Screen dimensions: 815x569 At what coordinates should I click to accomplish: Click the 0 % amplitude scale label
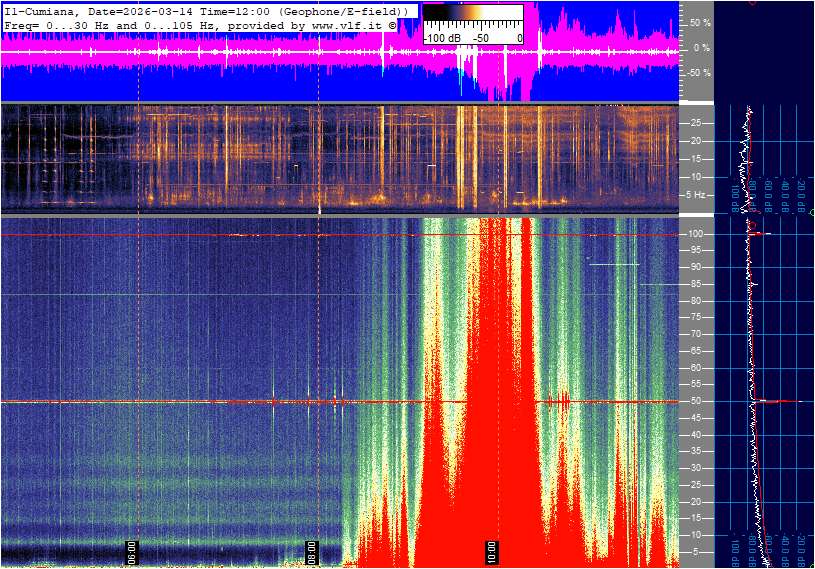(701, 47)
